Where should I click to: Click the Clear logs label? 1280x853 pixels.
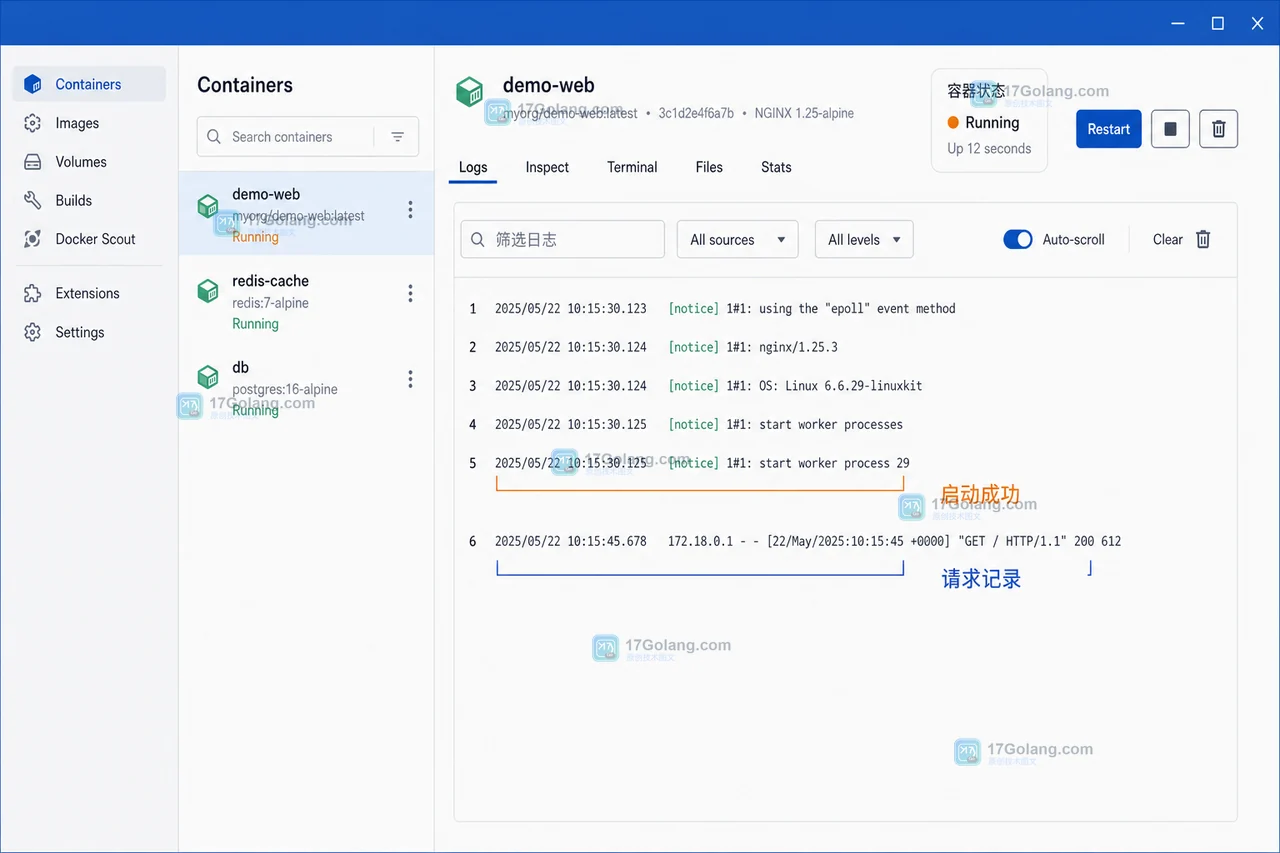tap(1168, 240)
